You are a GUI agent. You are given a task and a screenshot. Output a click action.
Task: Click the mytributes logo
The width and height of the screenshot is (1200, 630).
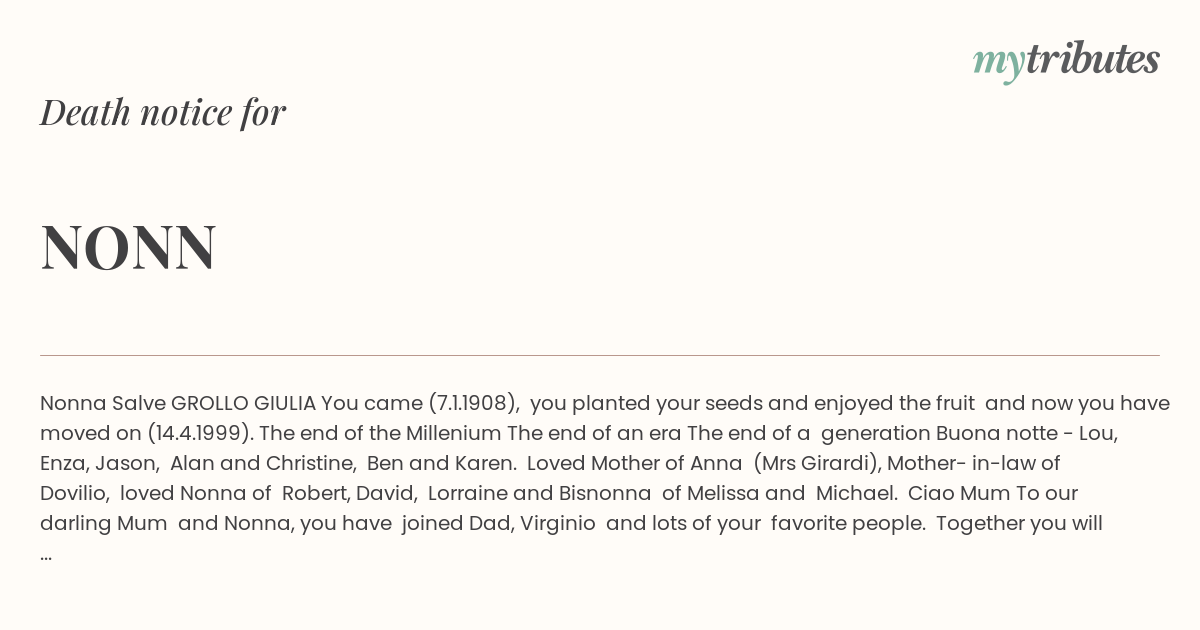(x=1066, y=61)
